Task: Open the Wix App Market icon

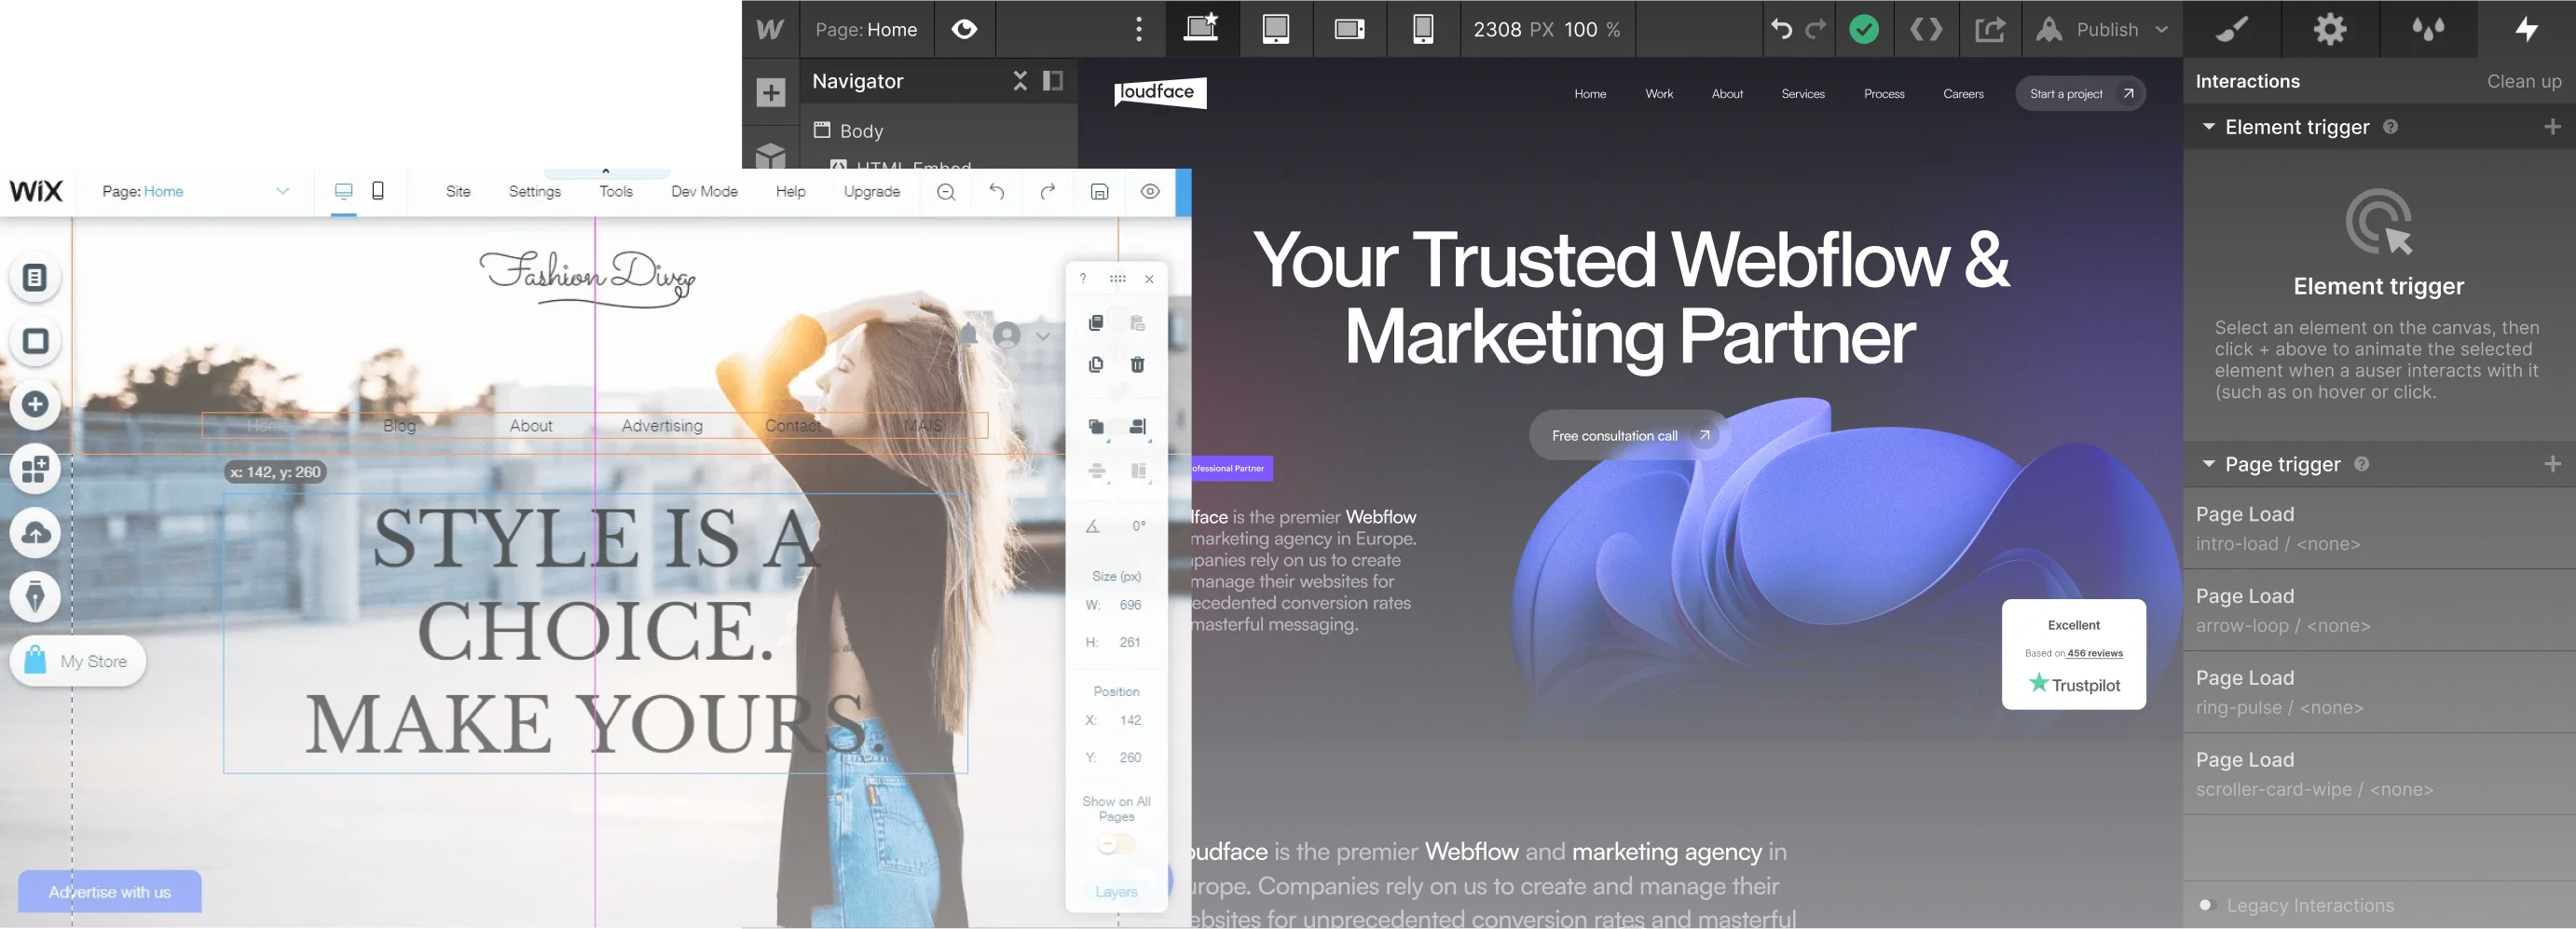Action: (35, 469)
